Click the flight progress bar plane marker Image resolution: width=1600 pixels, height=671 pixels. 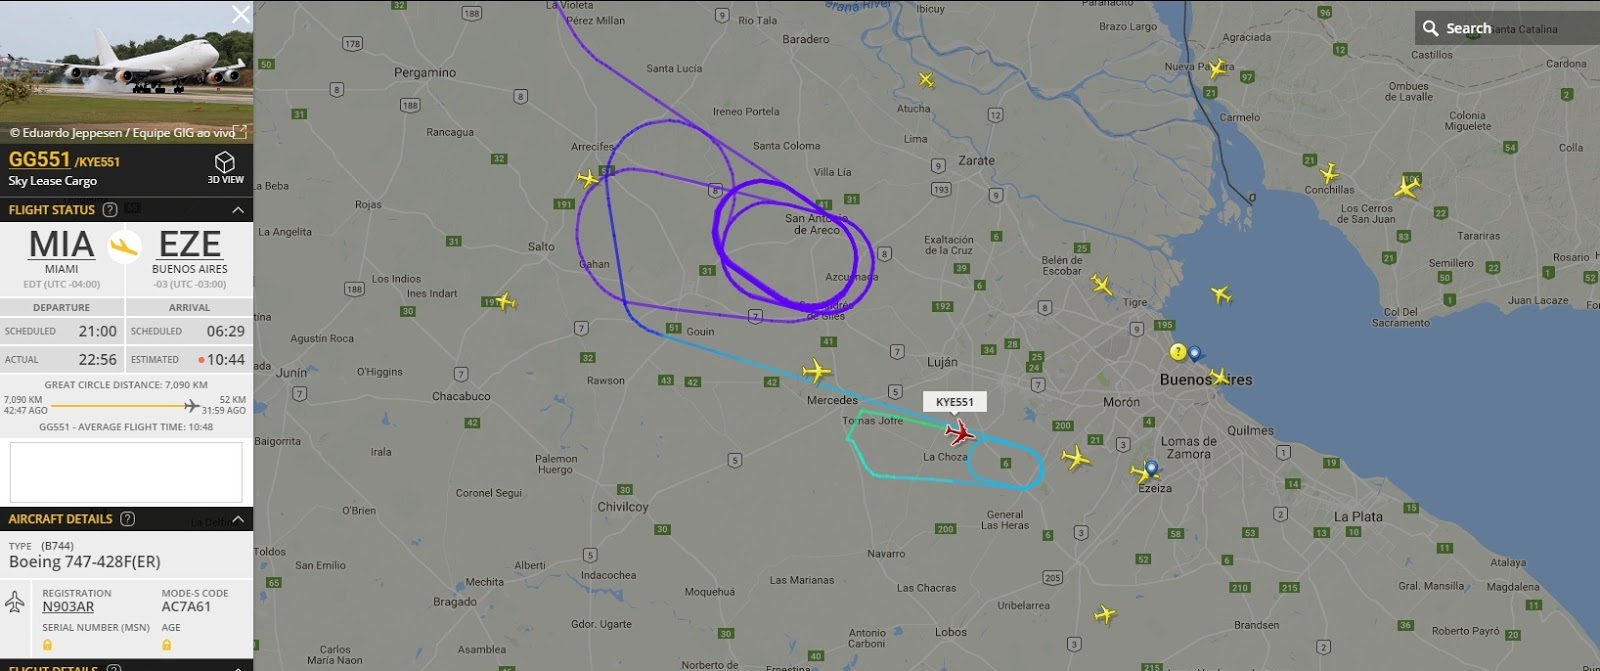click(192, 405)
